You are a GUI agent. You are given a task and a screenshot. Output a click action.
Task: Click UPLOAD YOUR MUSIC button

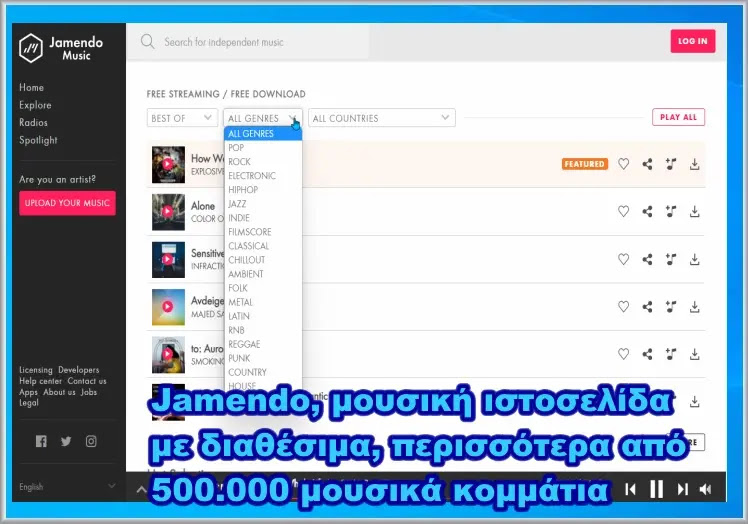point(67,203)
